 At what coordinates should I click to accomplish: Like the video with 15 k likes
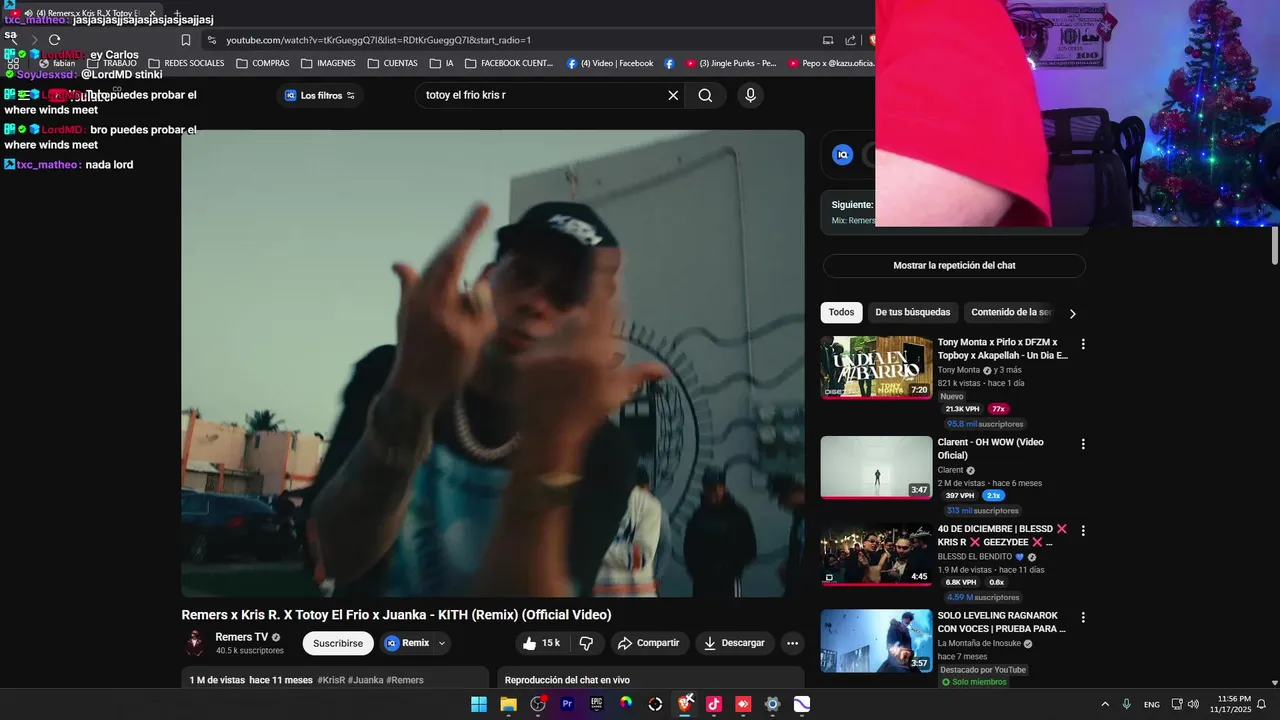pyautogui.click(x=541, y=643)
